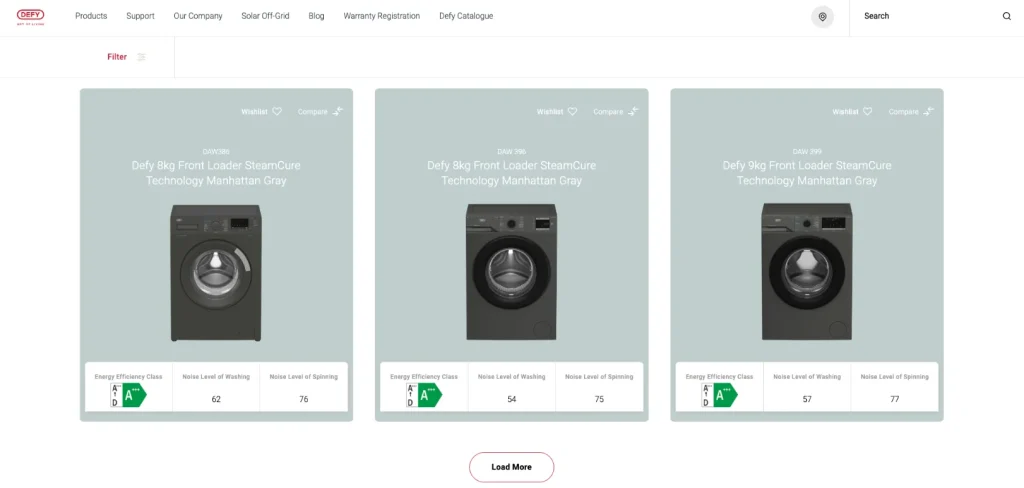The height and width of the screenshot is (488, 1024).
Task: Click energy class A+++ badge on DAW 399
Action: pos(719,395)
